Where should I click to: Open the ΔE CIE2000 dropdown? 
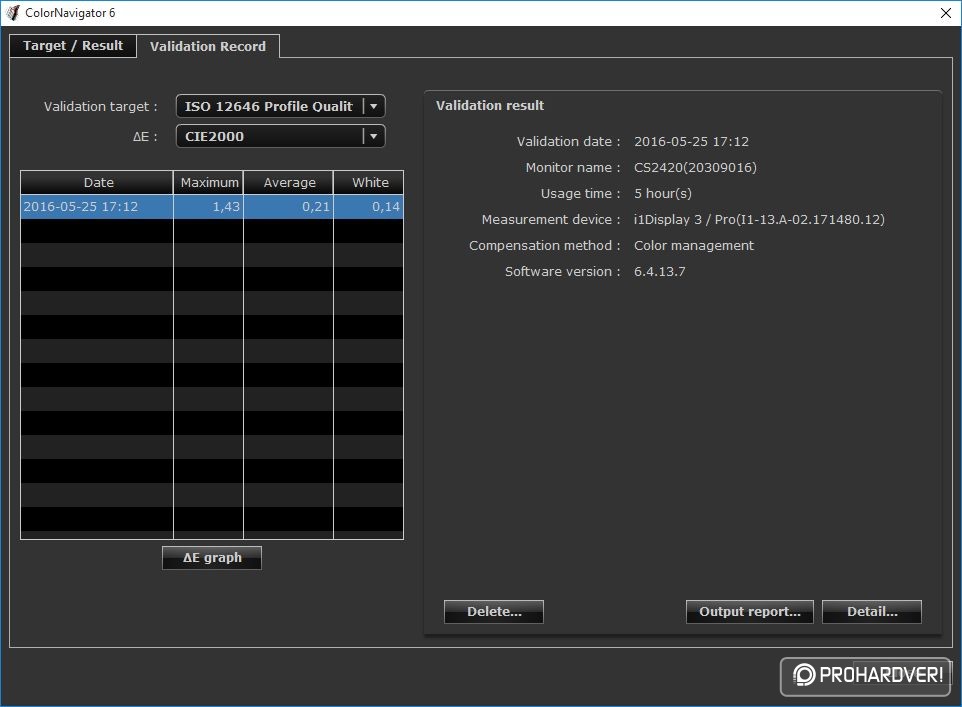pyautogui.click(x=280, y=136)
